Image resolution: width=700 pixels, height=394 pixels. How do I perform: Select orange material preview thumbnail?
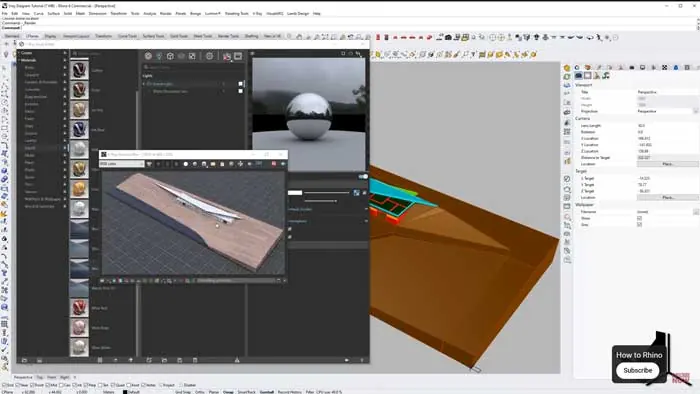click(x=79, y=189)
